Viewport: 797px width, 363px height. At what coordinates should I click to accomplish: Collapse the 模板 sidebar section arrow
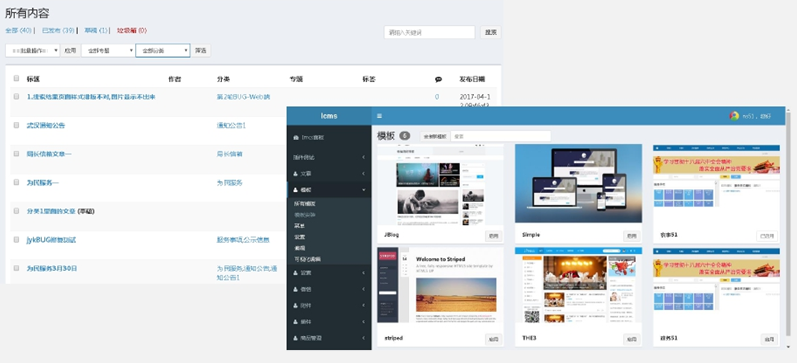point(363,190)
